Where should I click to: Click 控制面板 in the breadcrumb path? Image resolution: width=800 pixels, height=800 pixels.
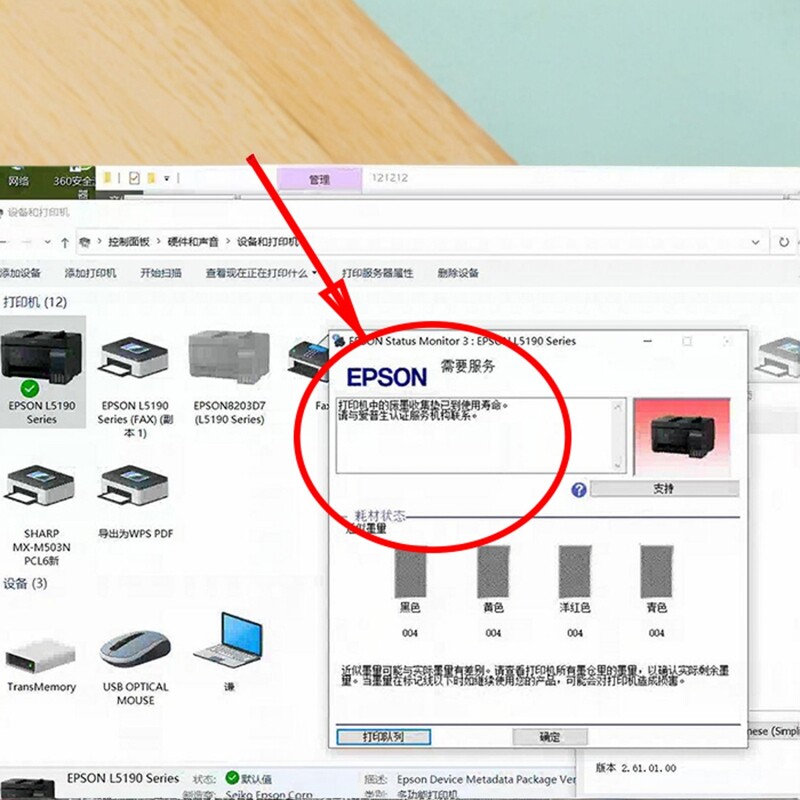tap(129, 242)
